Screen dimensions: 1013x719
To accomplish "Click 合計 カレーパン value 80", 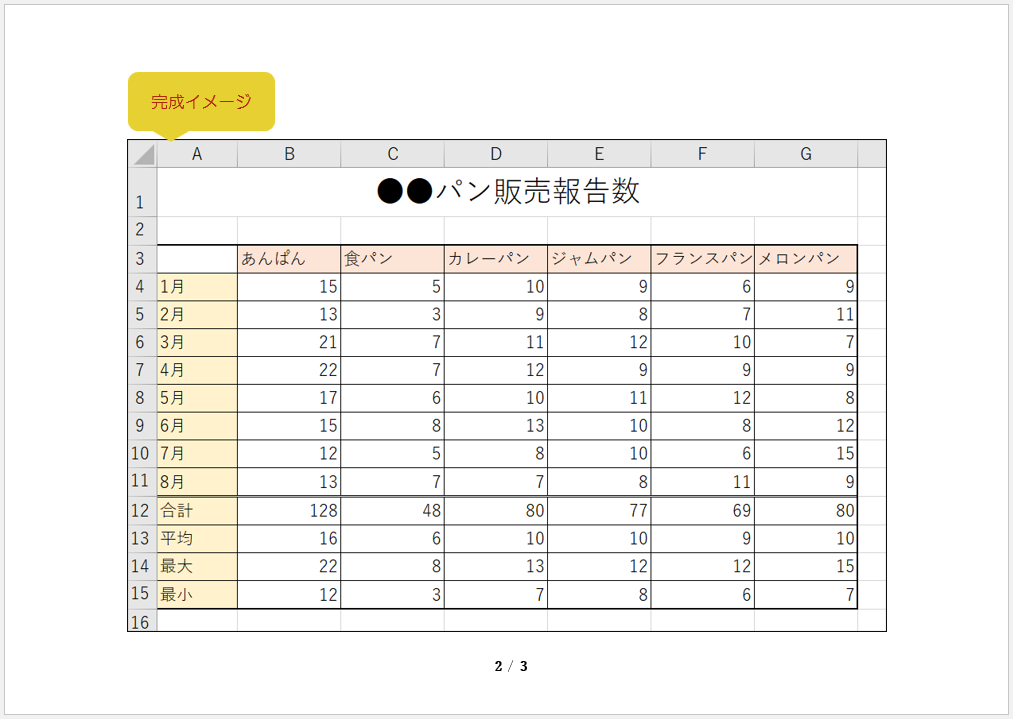I will (x=496, y=510).
